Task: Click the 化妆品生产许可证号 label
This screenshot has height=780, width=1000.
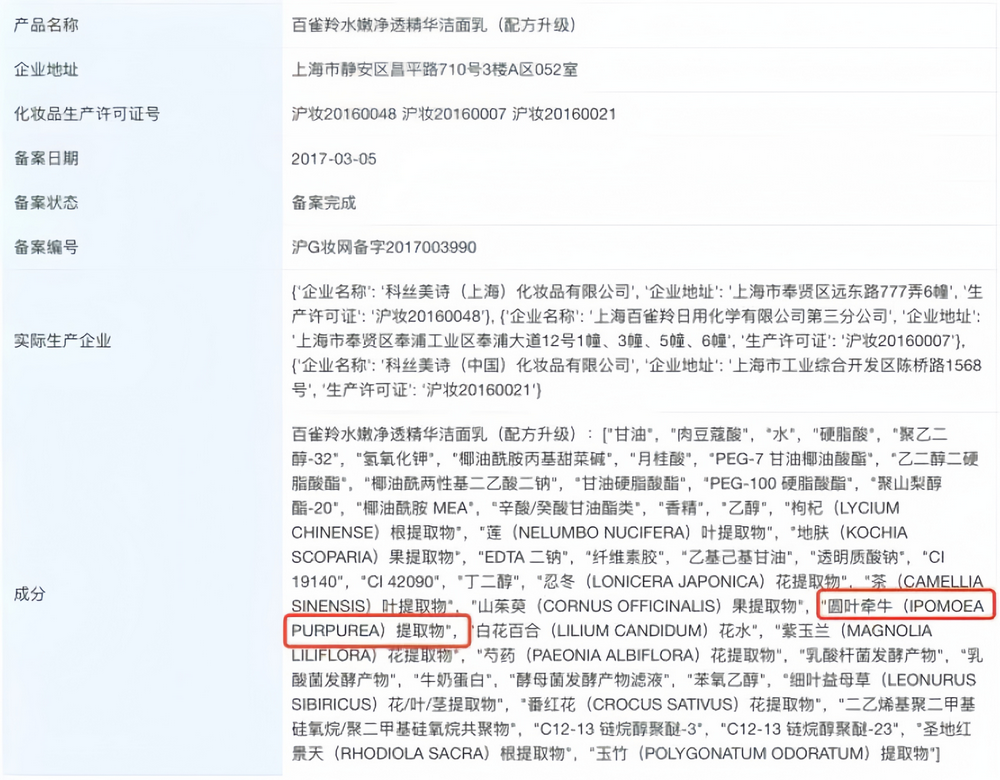Action: pyautogui.click(x=87, y=114)
